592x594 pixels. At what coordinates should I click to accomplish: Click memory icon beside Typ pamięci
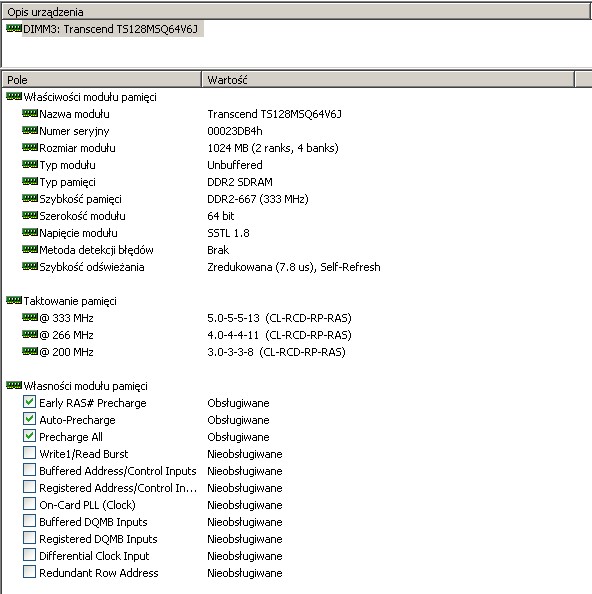click(x=30, y=182)
